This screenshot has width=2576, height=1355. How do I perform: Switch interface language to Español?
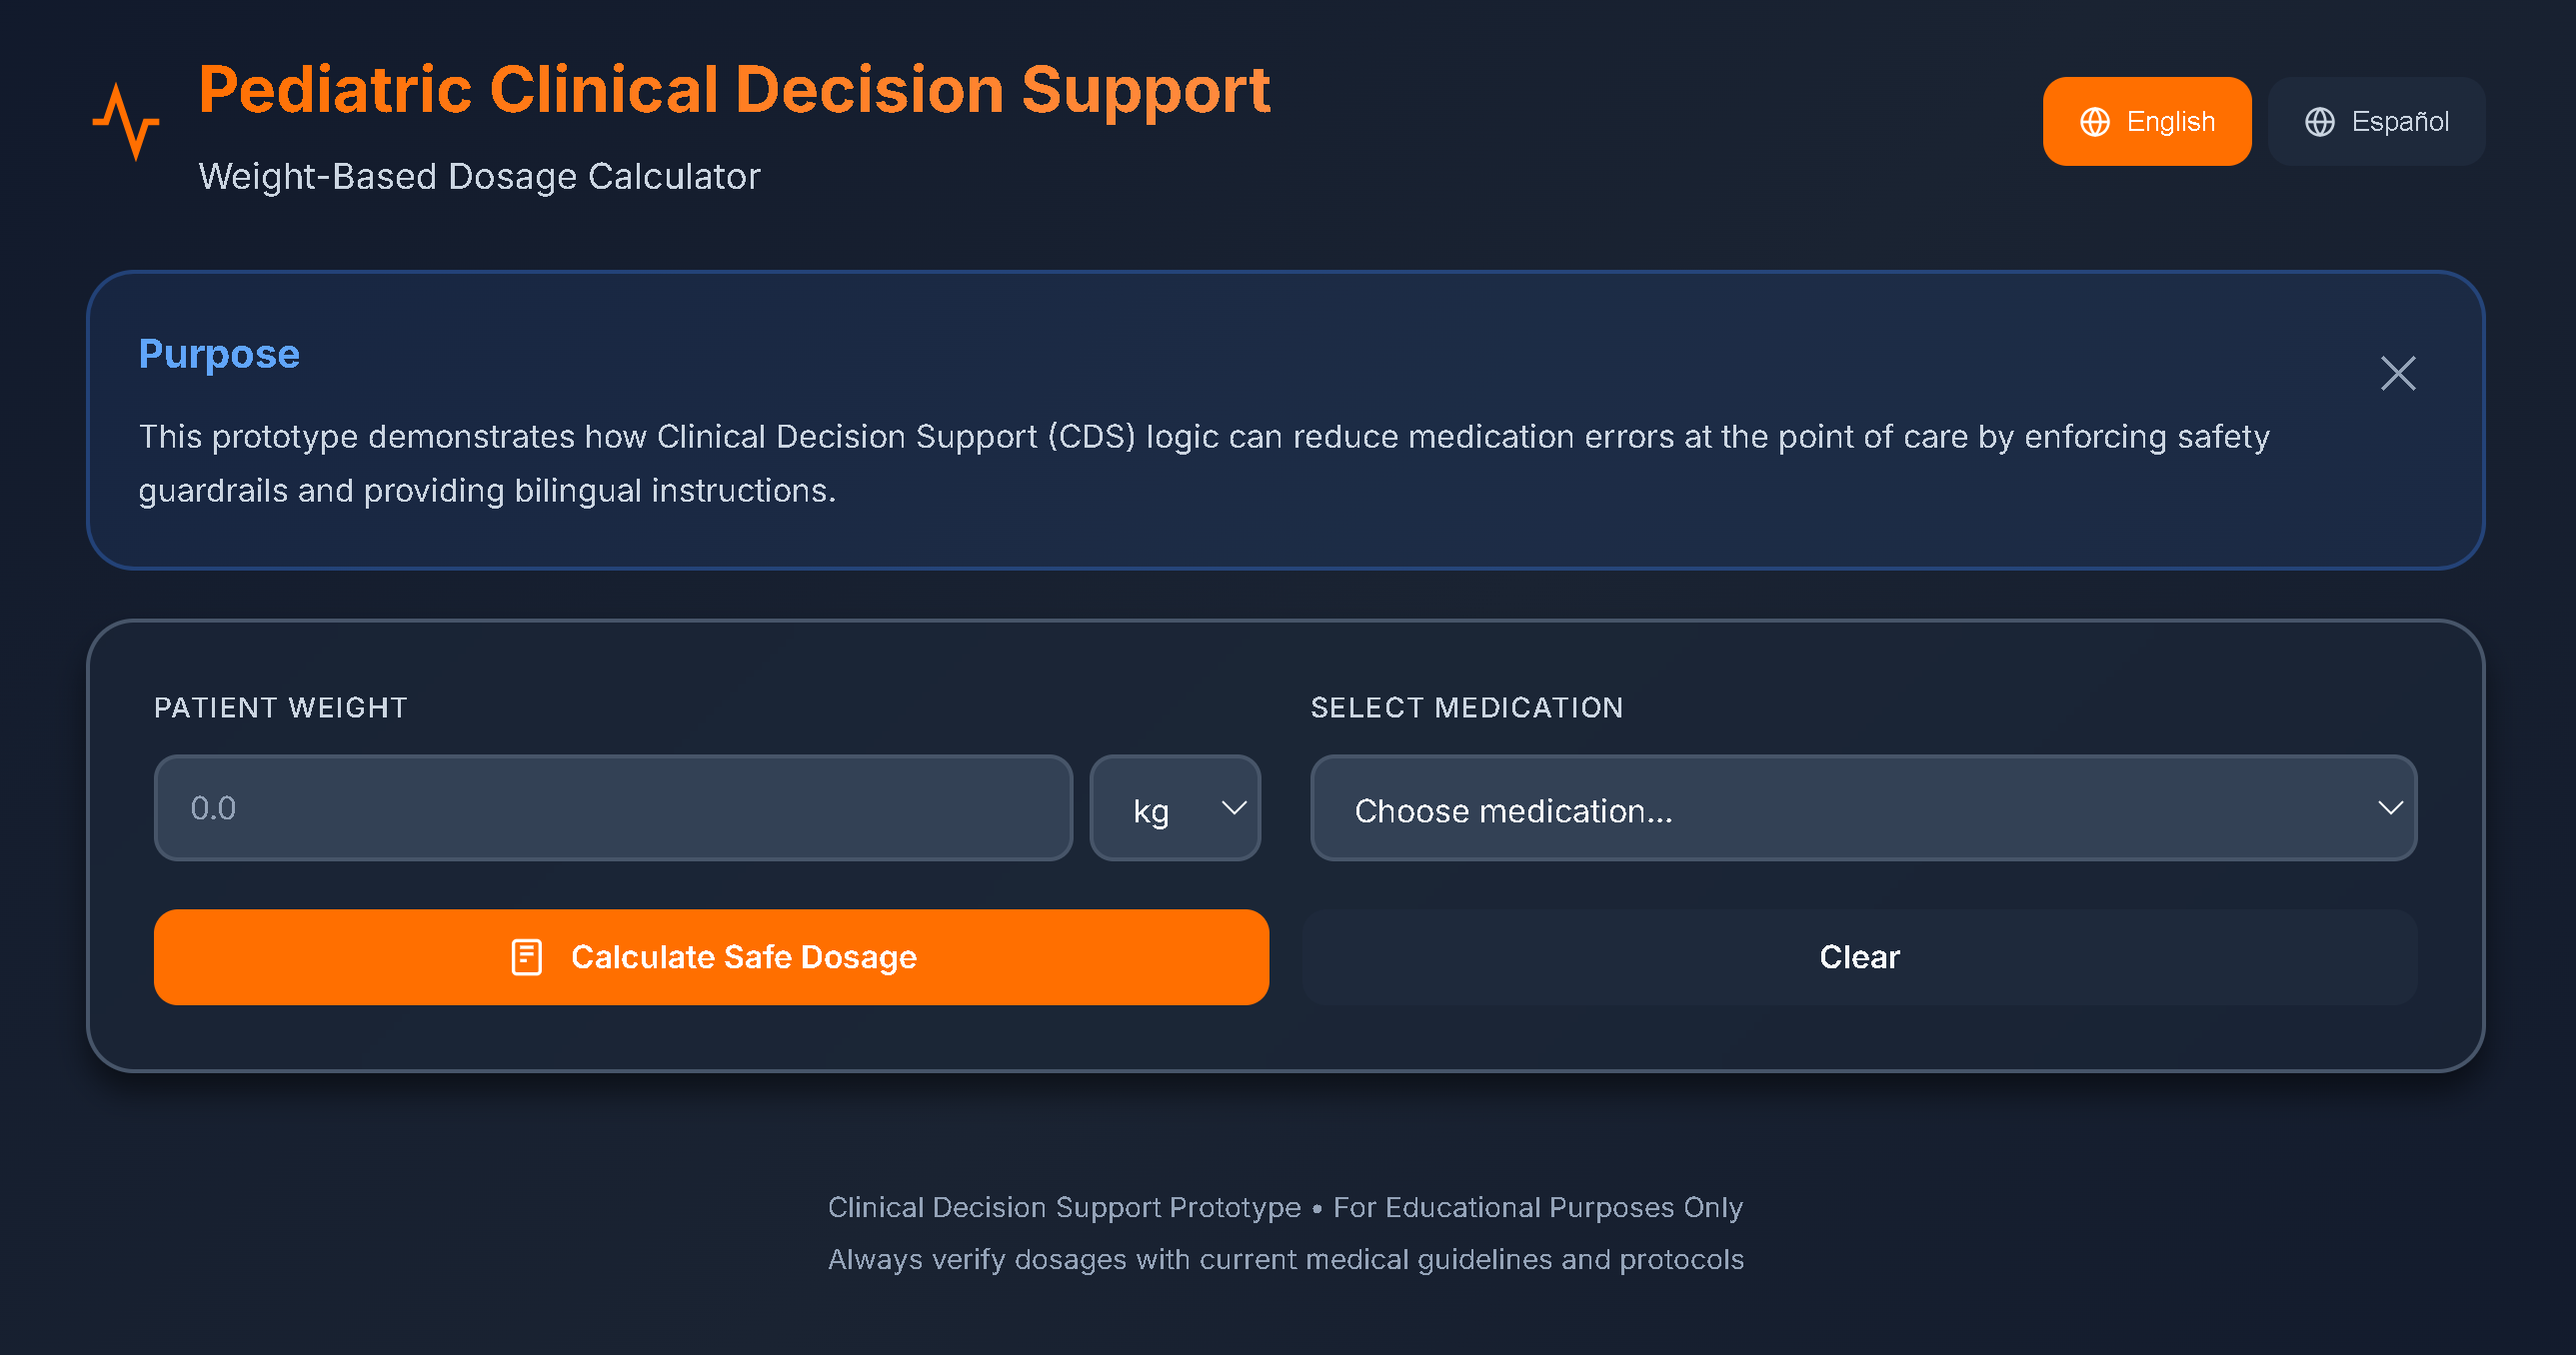(2377, 121)
